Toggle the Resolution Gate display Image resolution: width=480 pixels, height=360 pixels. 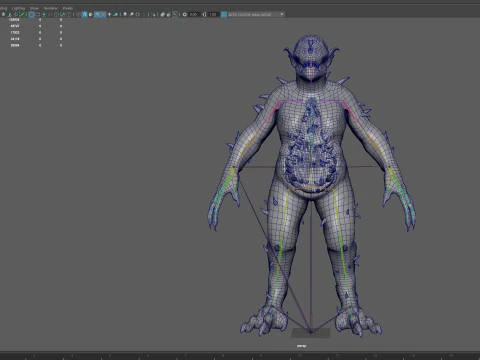(44, 14)
